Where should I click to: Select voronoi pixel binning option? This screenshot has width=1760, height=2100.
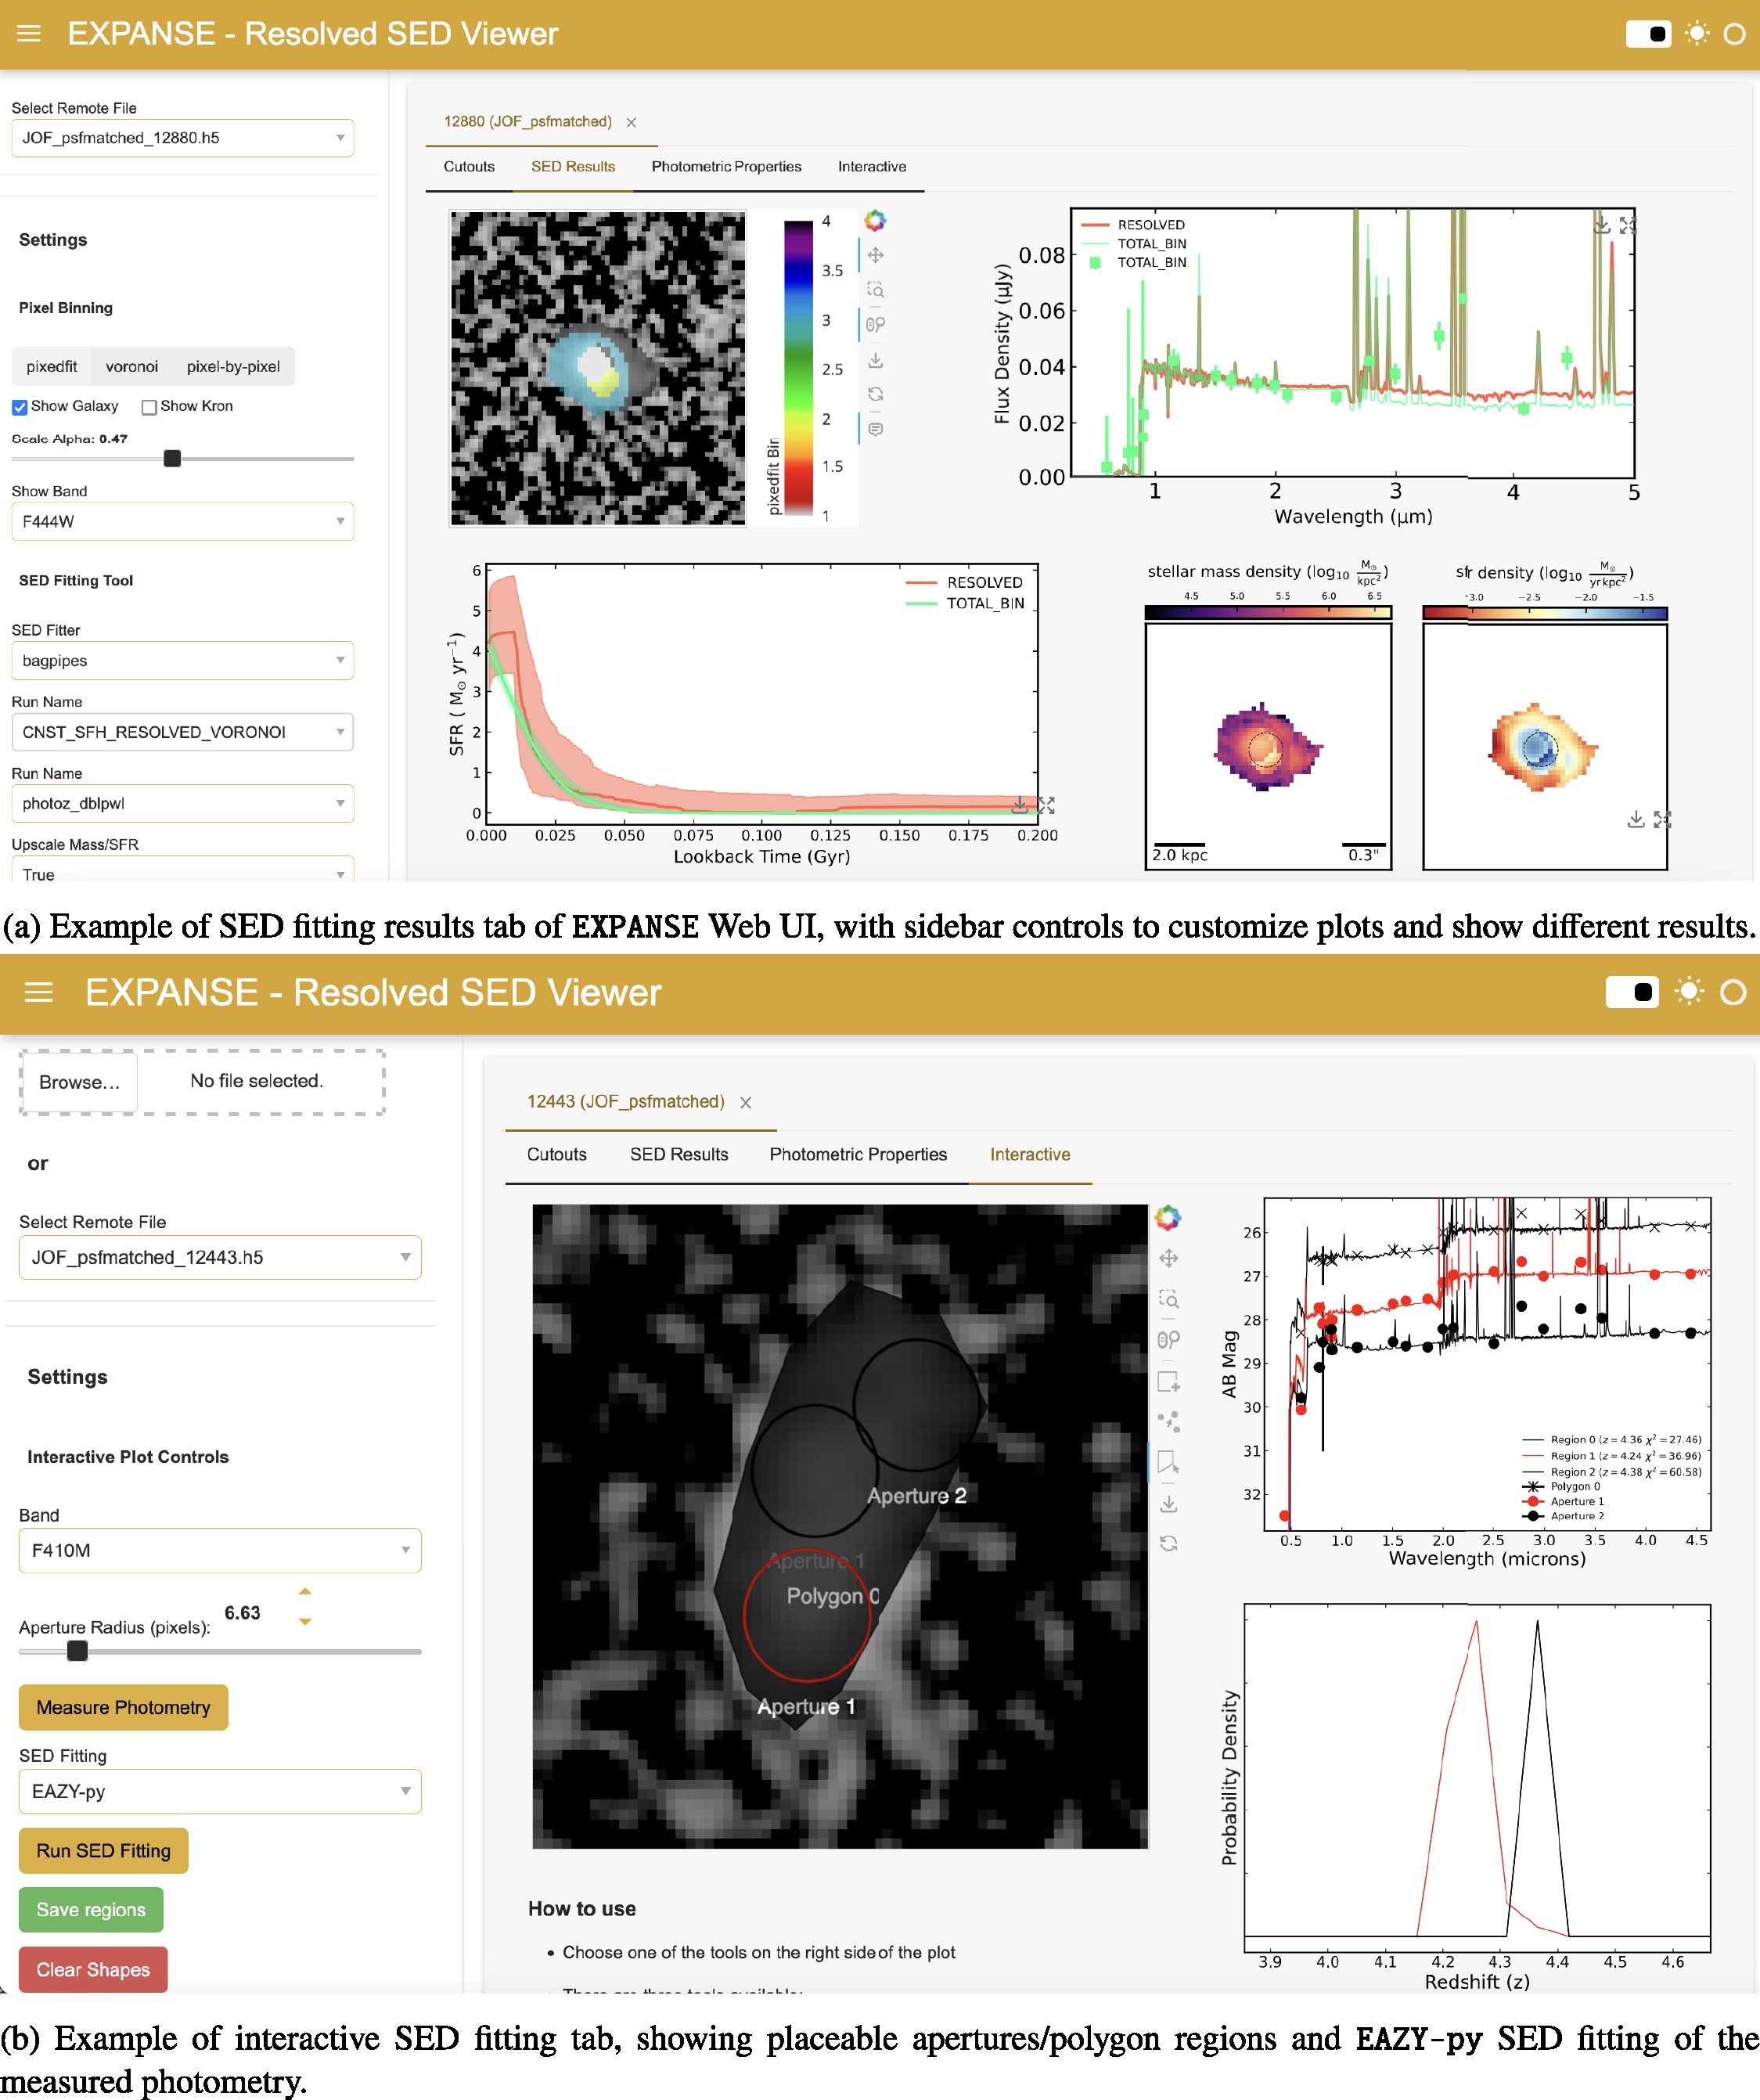pyautogui.click(x=132, y=367)
